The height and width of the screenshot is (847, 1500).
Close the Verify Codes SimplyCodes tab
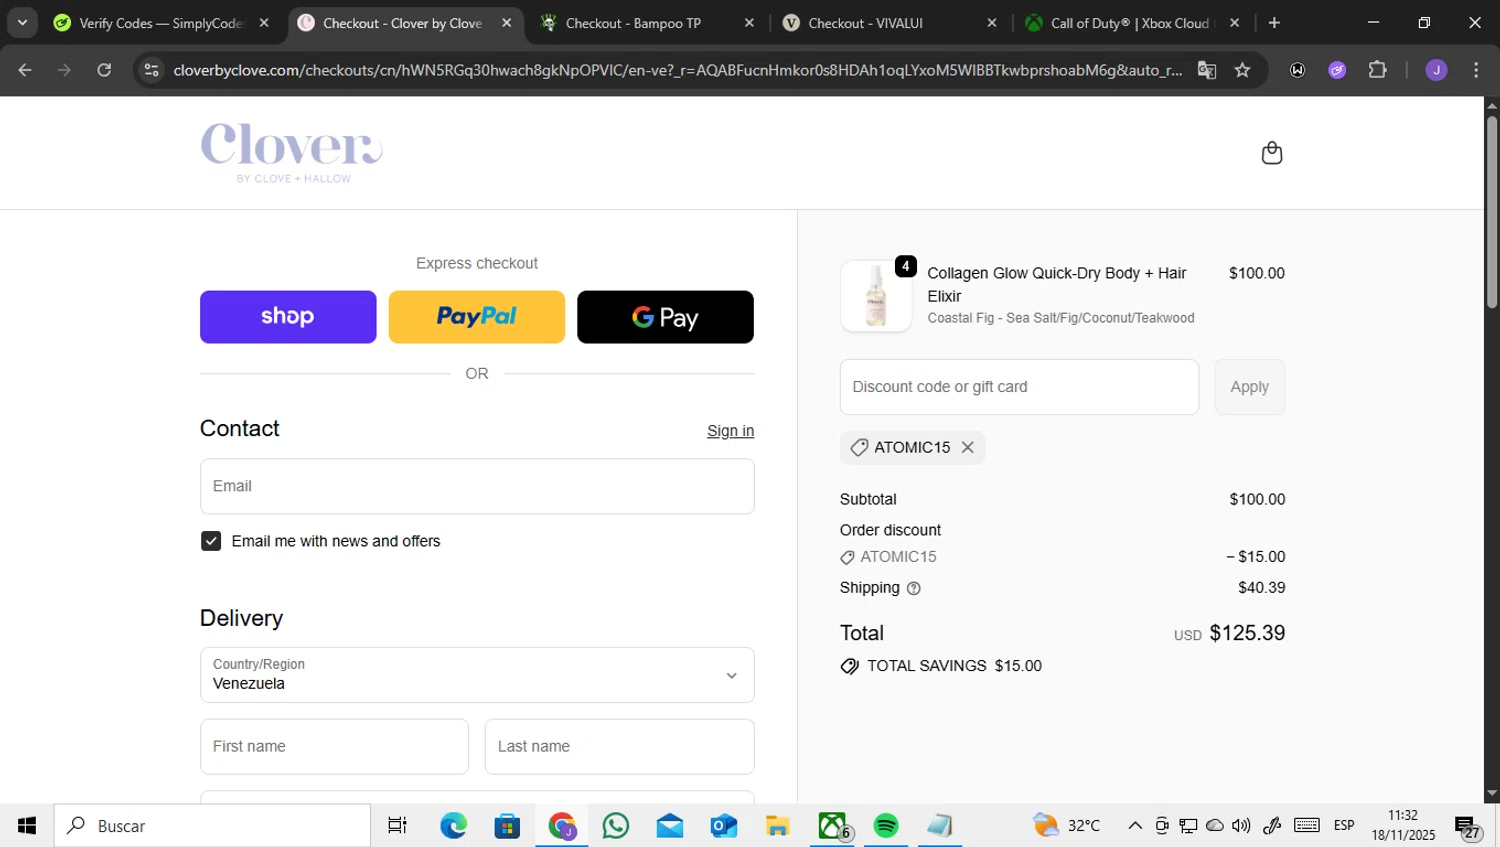tap(264, 23)
